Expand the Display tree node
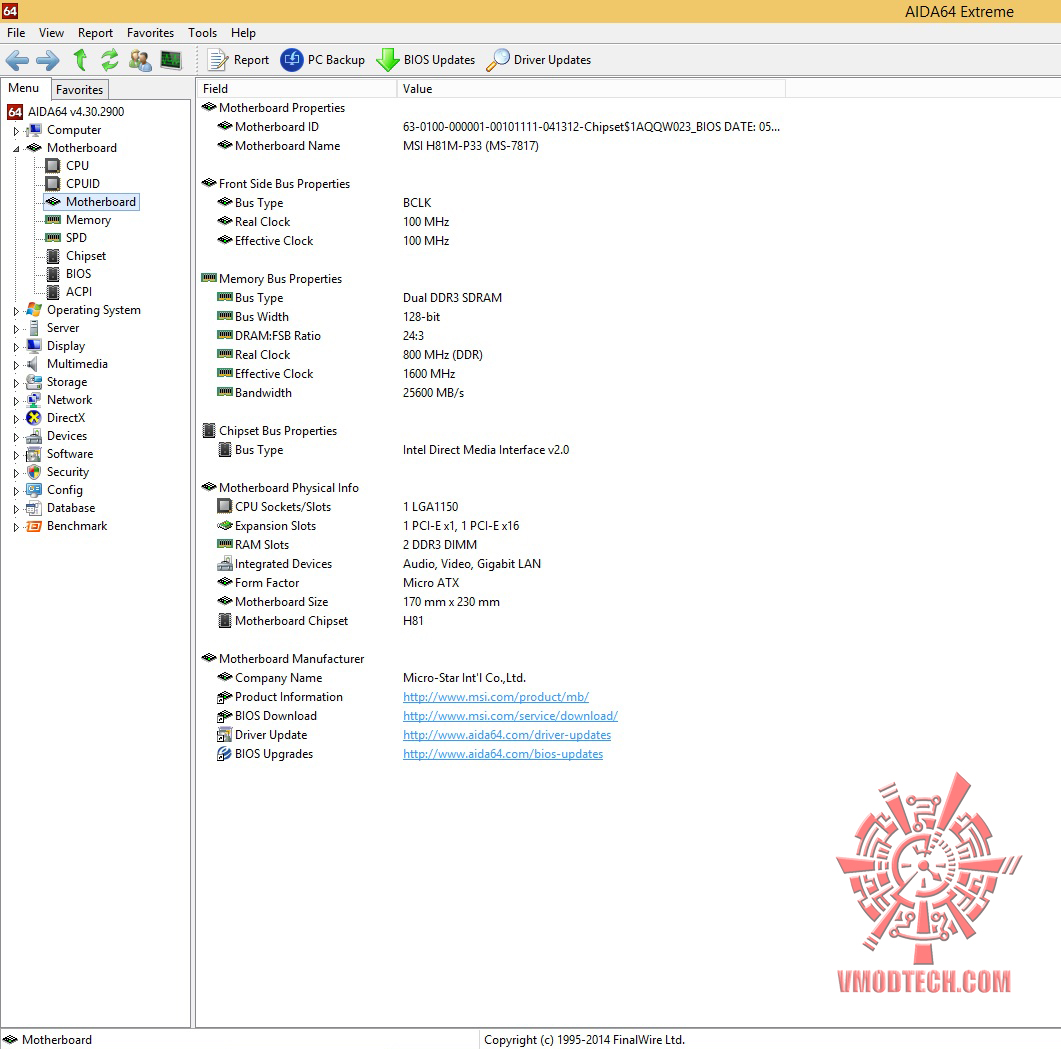Screen dimensions: 1061x1049 point(16,347)
